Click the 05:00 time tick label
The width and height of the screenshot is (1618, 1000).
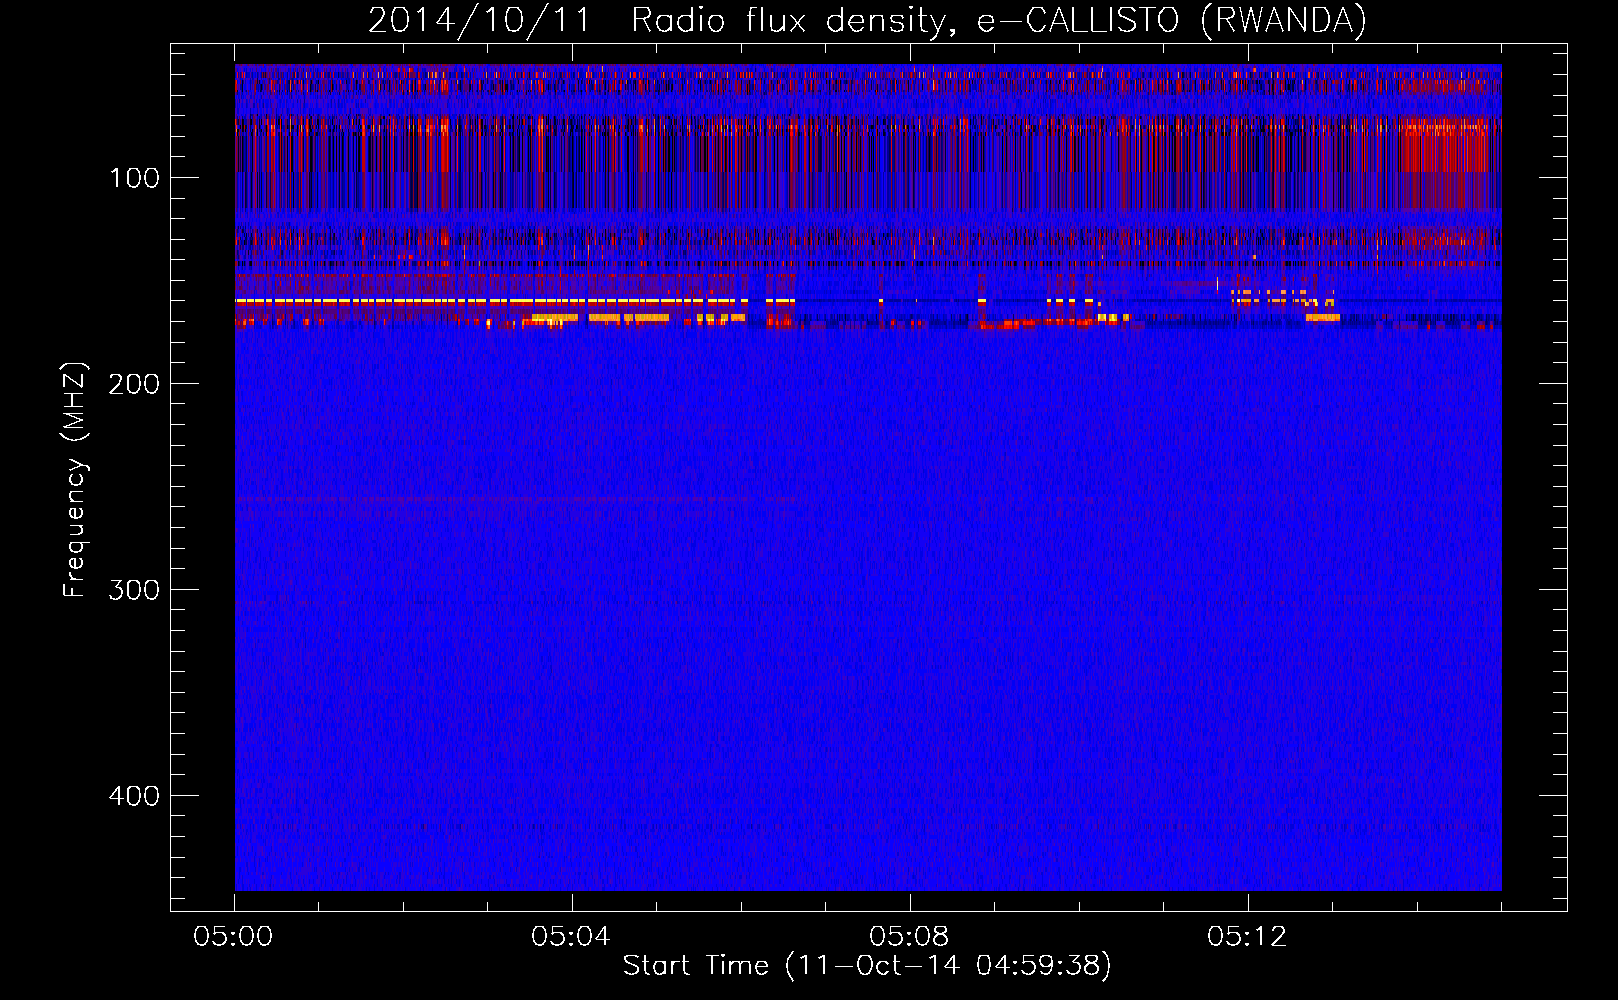[x=234, y=937]
